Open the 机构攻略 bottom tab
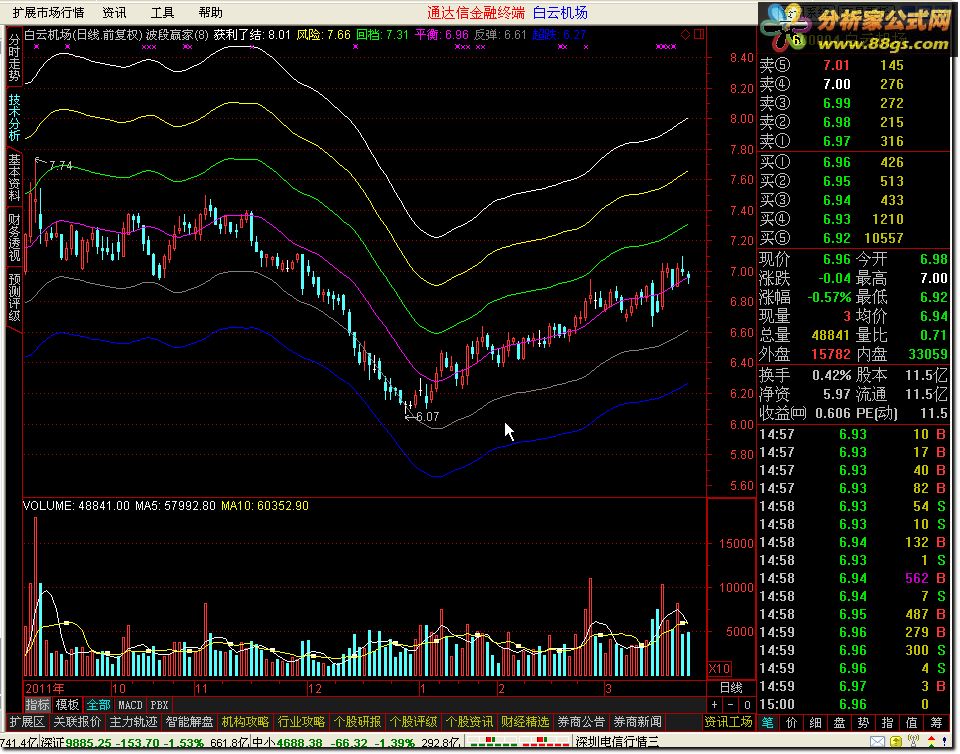Viewport: 960px width, 754px height. click(245, 722)
